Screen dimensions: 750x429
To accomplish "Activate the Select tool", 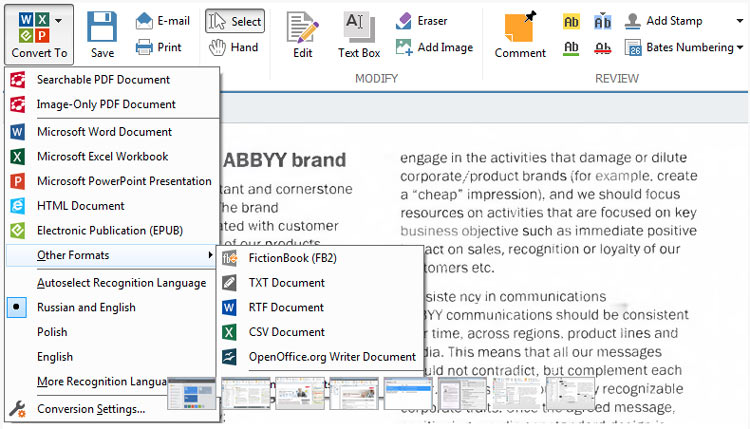I will [235, 22].
